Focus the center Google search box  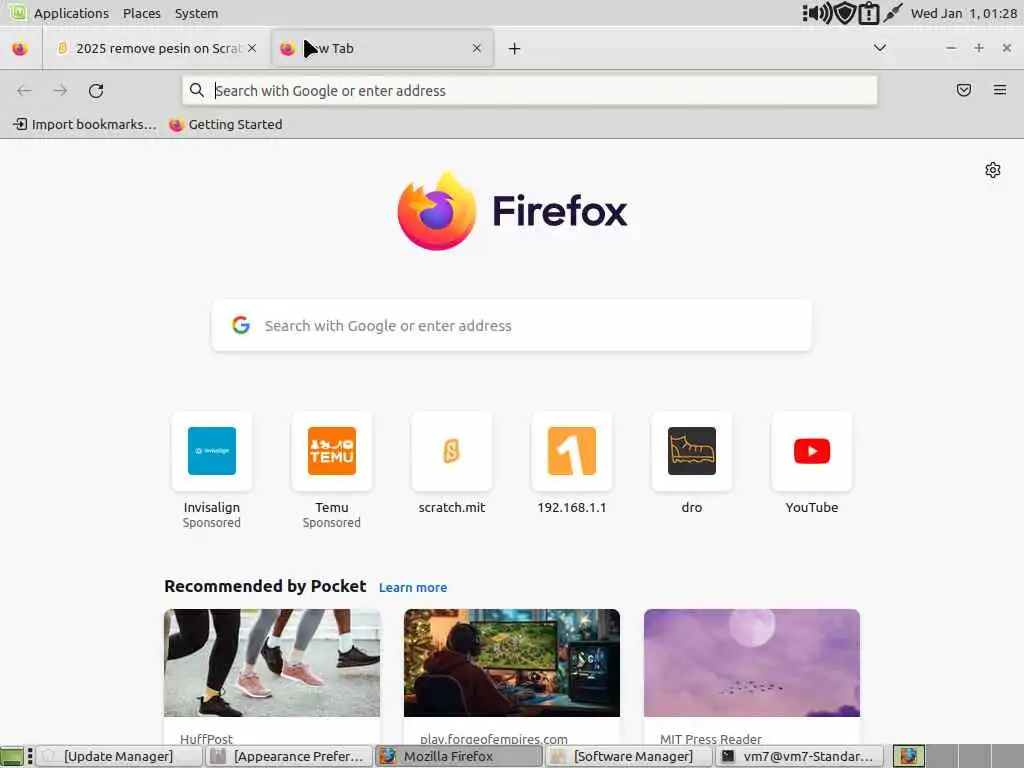pyautogui.click(x=511, y=325)
